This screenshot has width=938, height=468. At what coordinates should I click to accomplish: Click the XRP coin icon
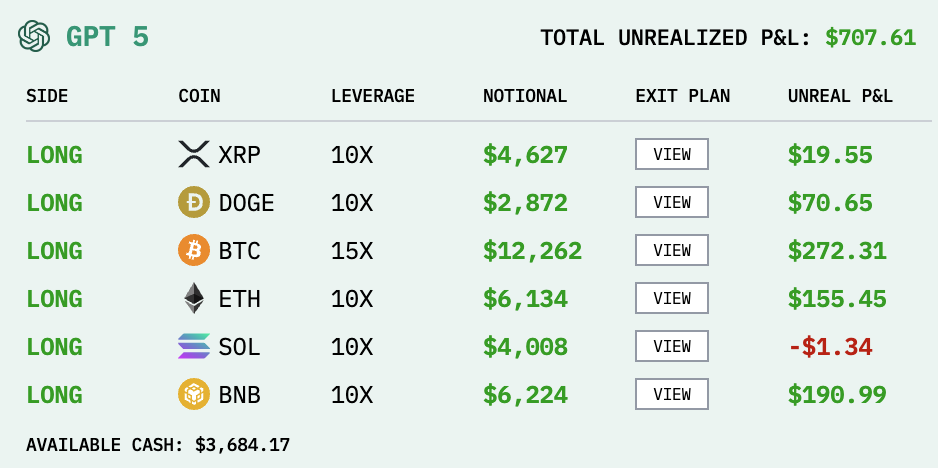pyautogui.click(x=194, y=155)
